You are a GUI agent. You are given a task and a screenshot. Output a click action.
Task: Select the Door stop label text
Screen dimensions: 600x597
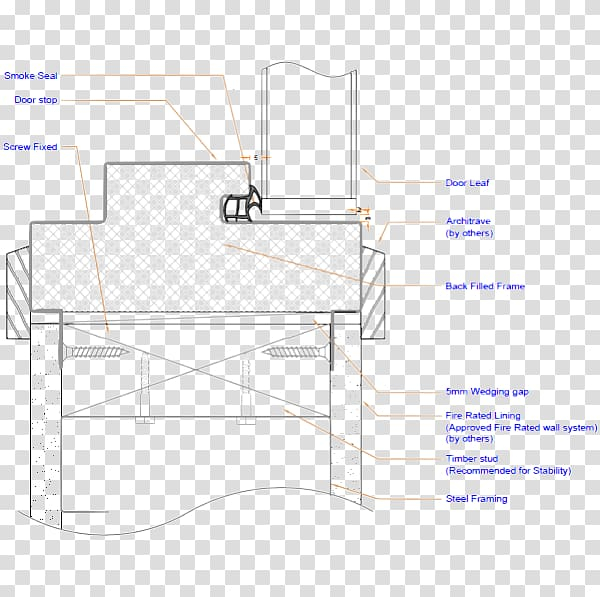(34, 99)
